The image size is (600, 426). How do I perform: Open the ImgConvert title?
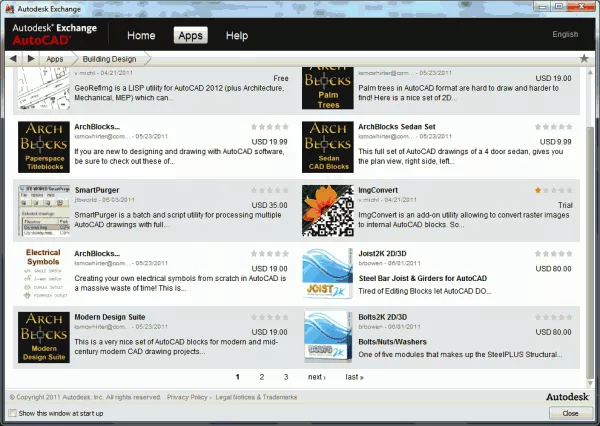pos(378,190)
